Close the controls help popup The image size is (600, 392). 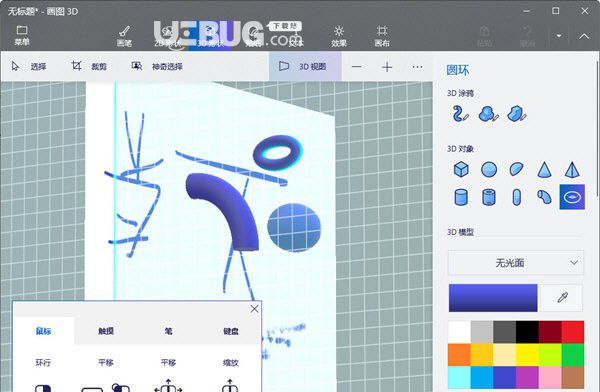pos(254,309)
